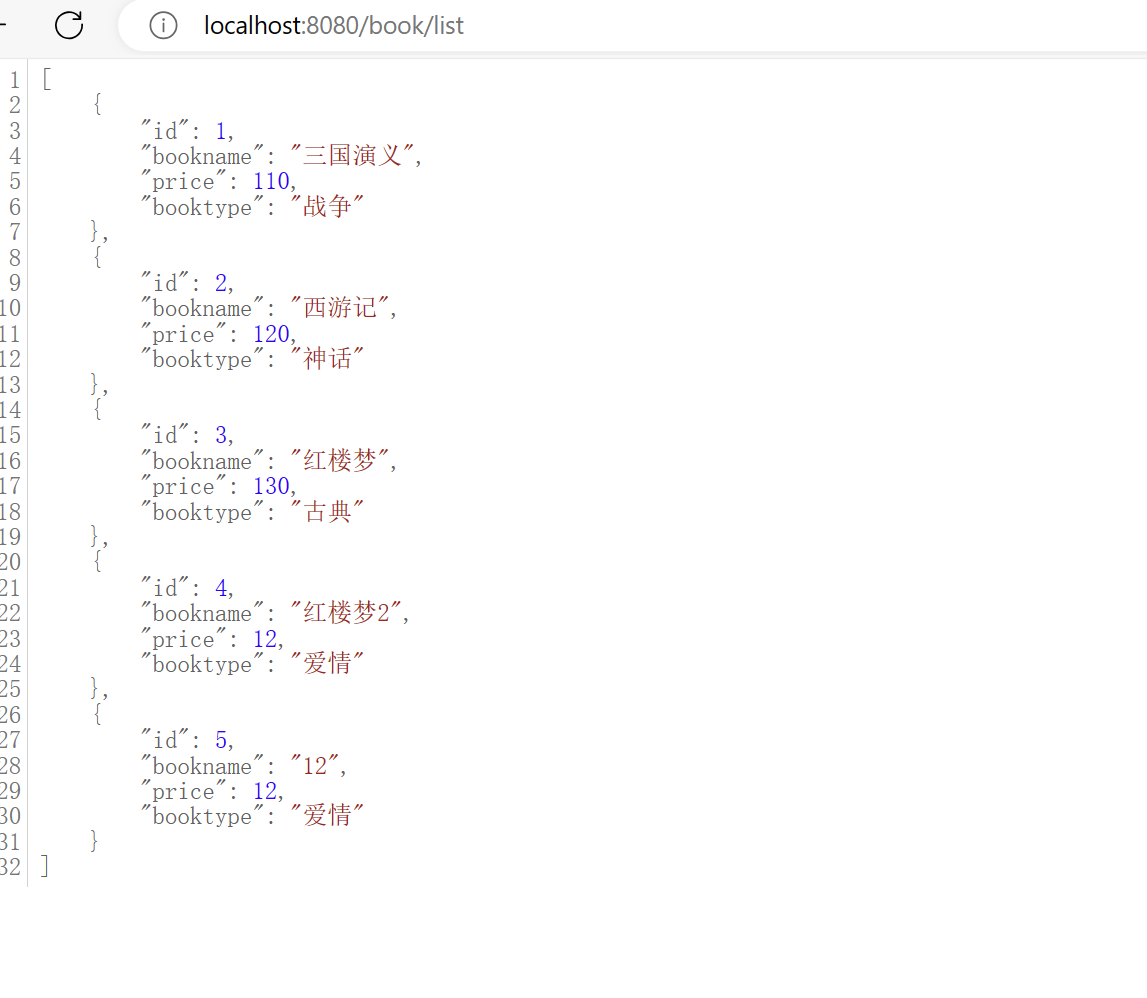Select the id value 2
The image size is (1147, 998).
coord(221,282)
